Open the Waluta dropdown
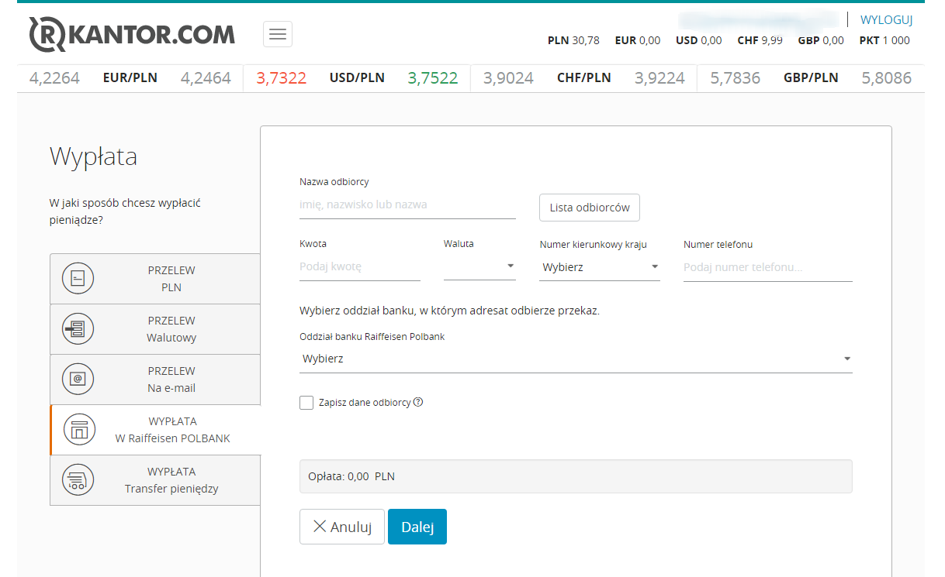 click(479, 266)
